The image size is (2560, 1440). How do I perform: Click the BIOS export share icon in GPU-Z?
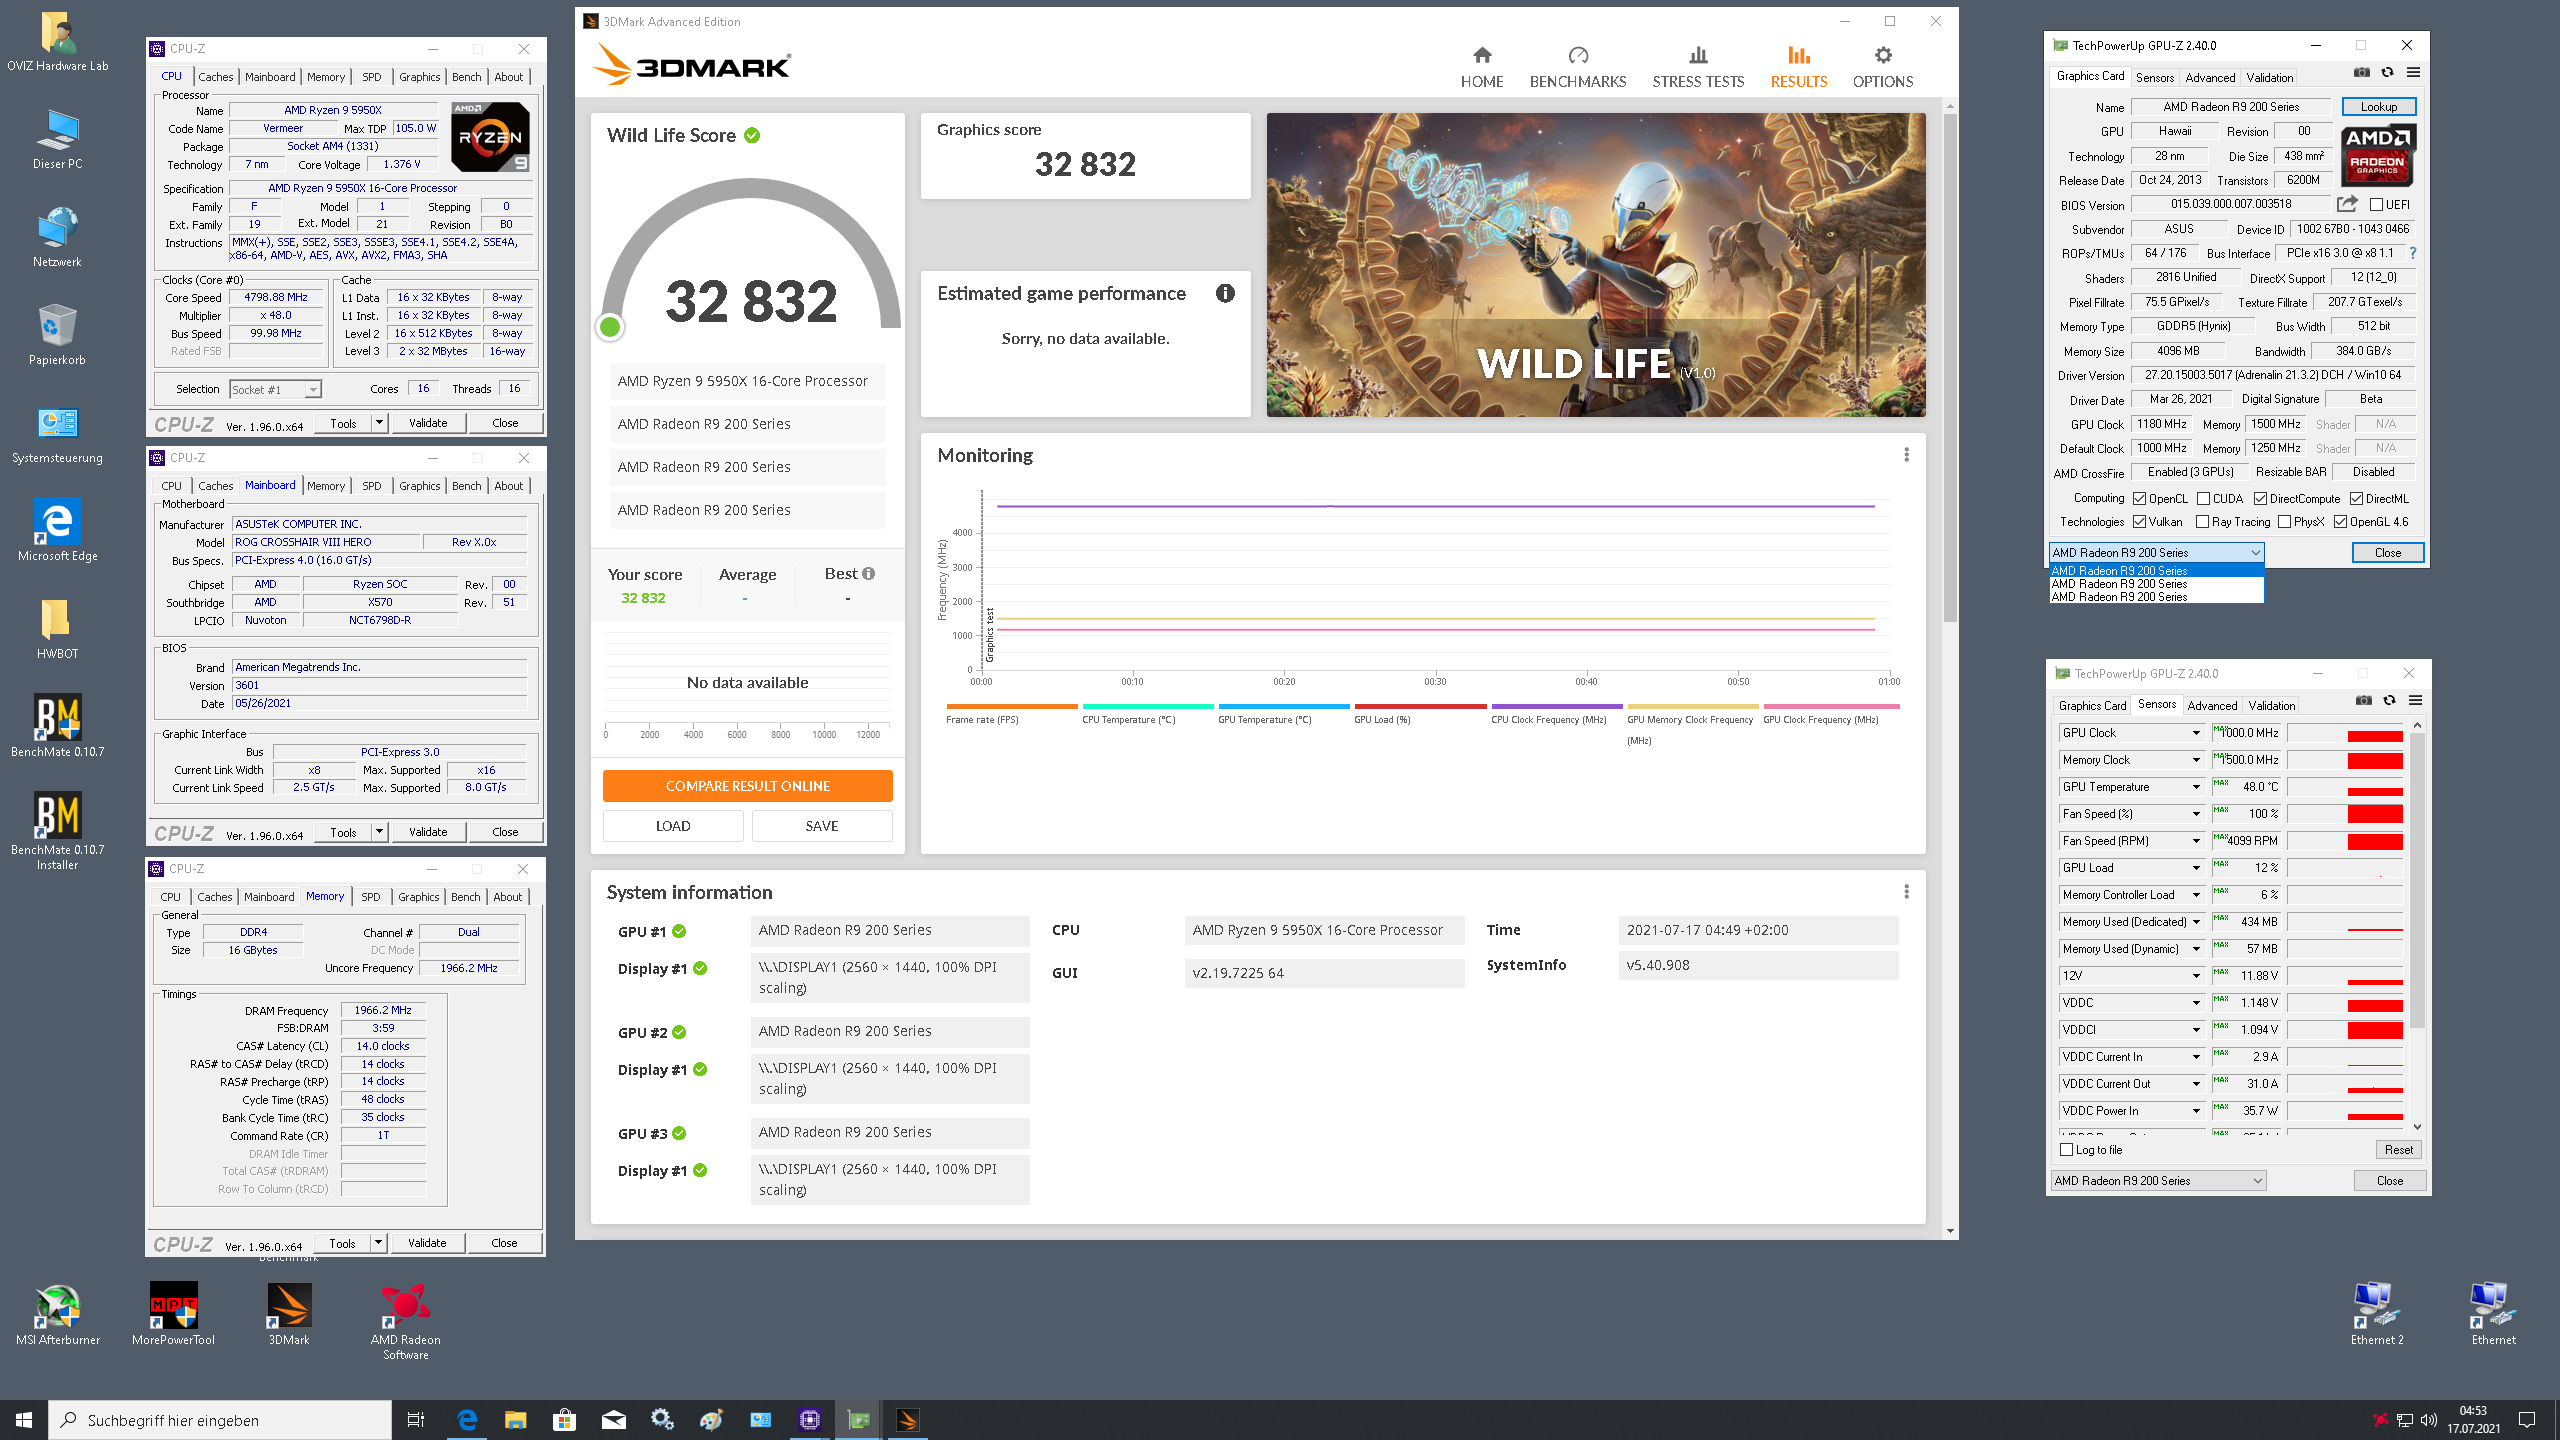coord(2346,204)
